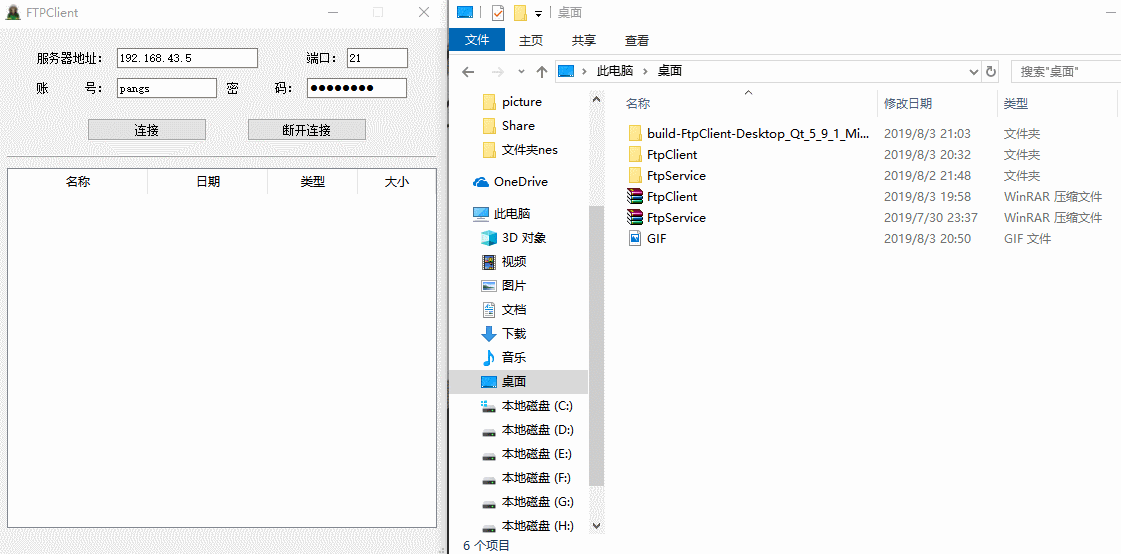Select the picture folder in navigation pane
The width and height of the screenshot is (1121, 554).
coord(521,102)
